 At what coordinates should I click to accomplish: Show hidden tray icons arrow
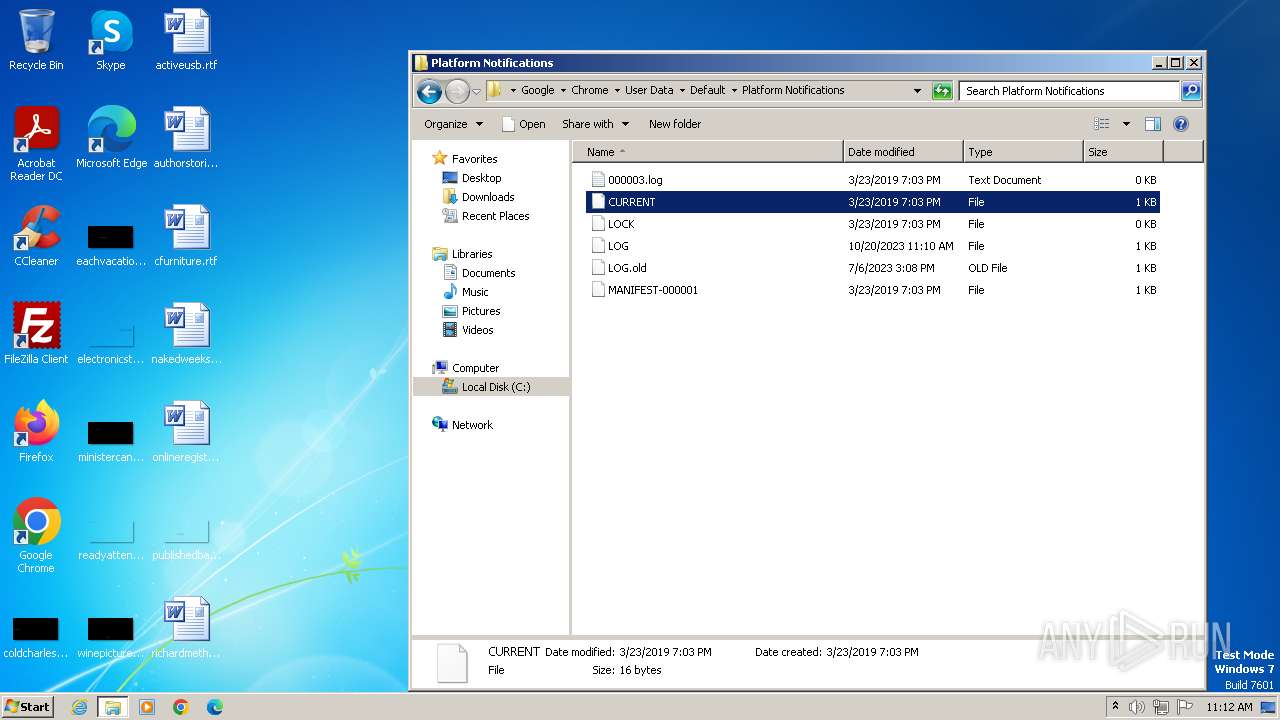coord(1116,707)
